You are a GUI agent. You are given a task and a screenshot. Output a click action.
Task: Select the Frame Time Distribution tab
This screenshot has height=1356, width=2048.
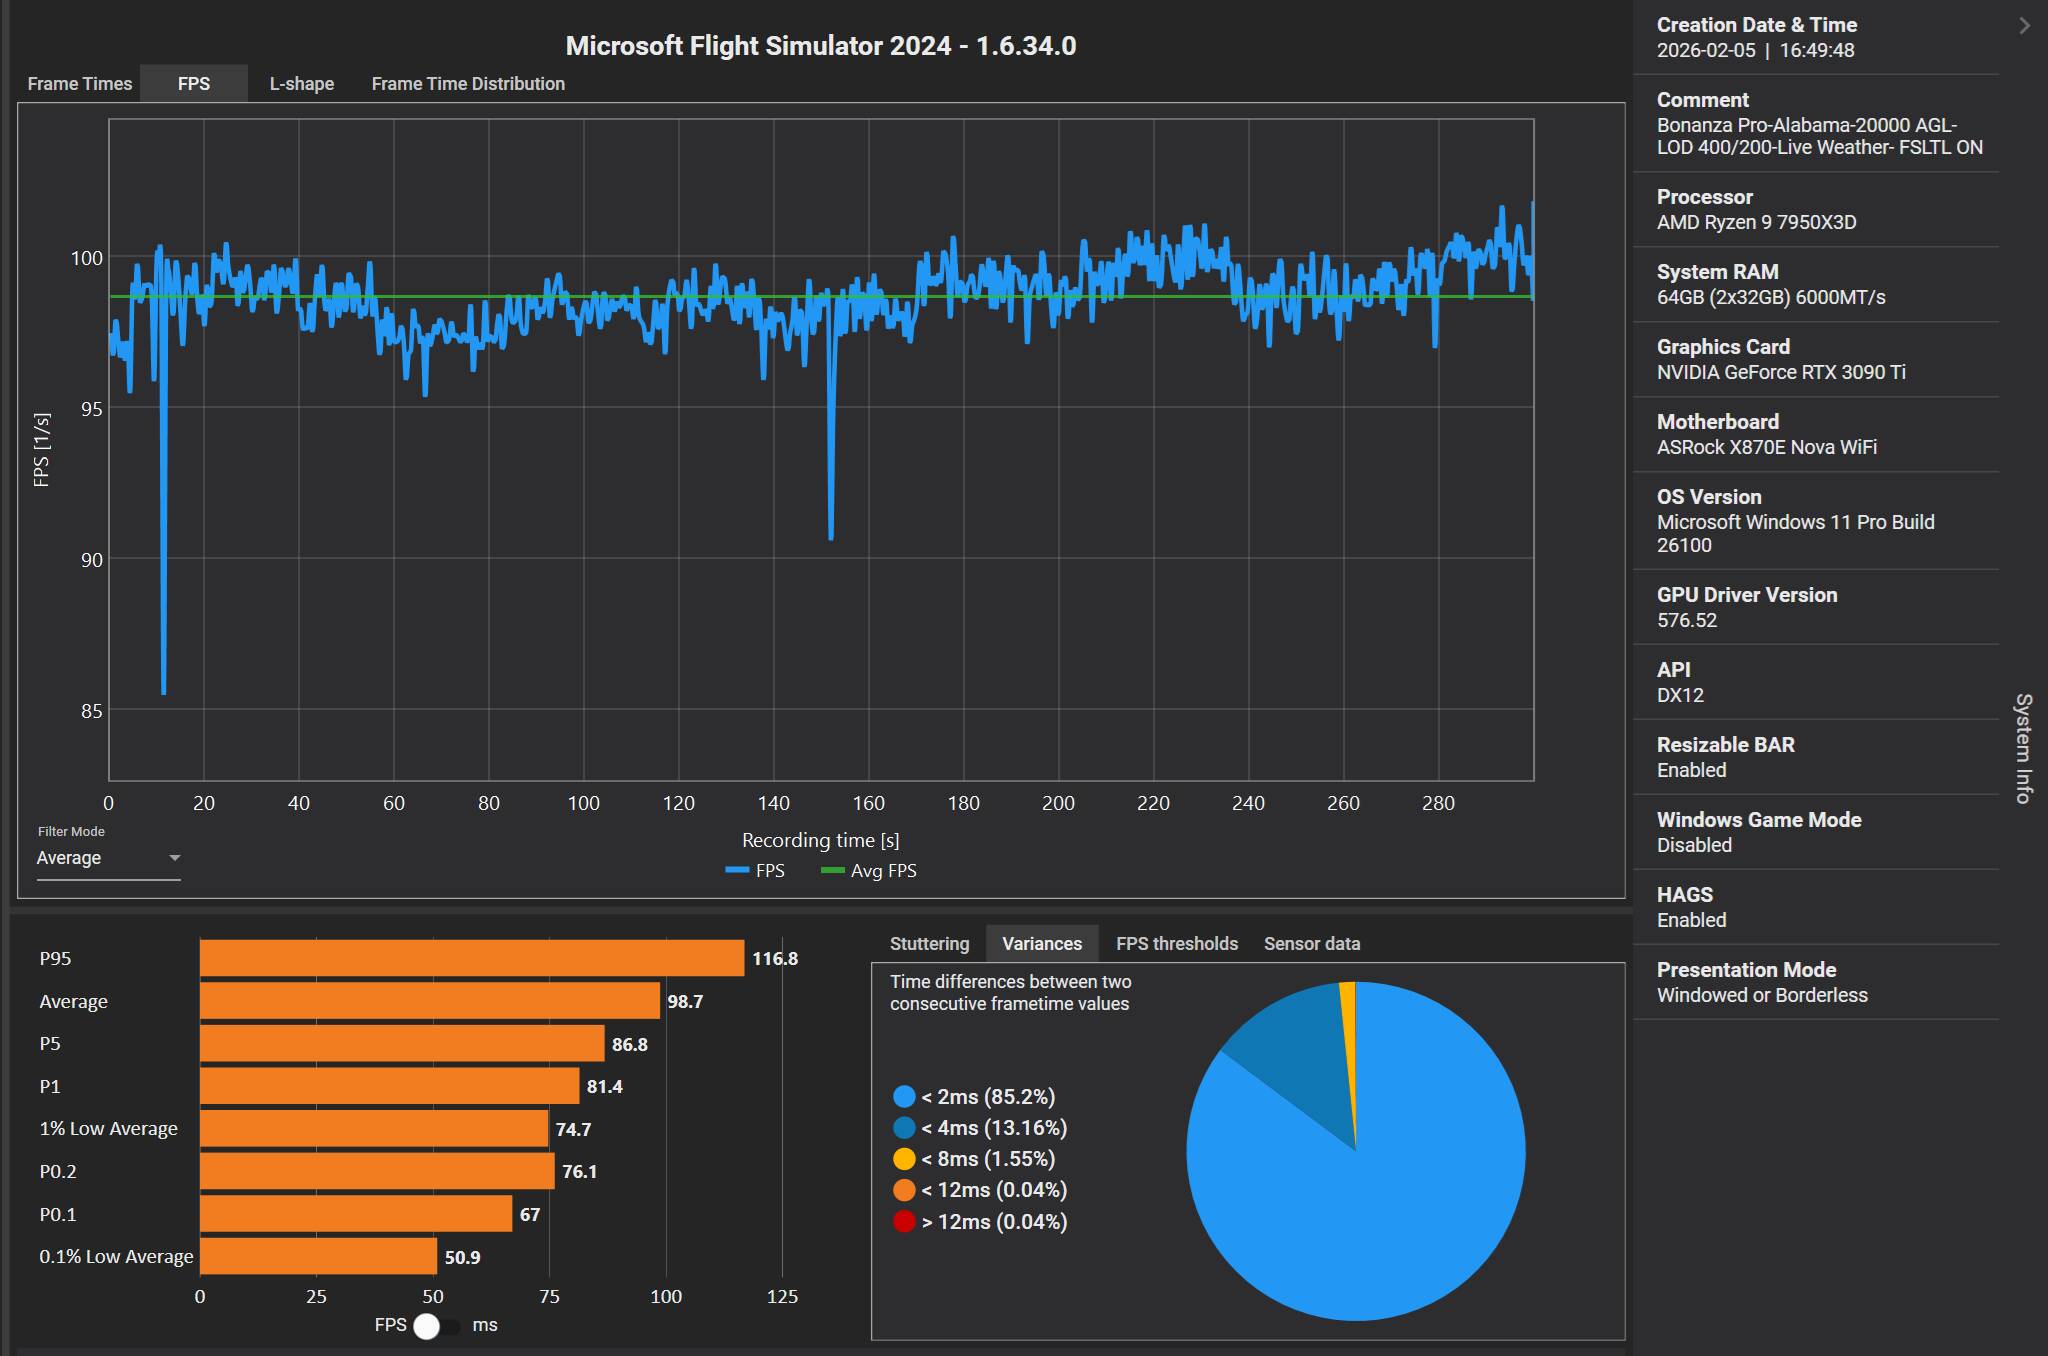468,84
